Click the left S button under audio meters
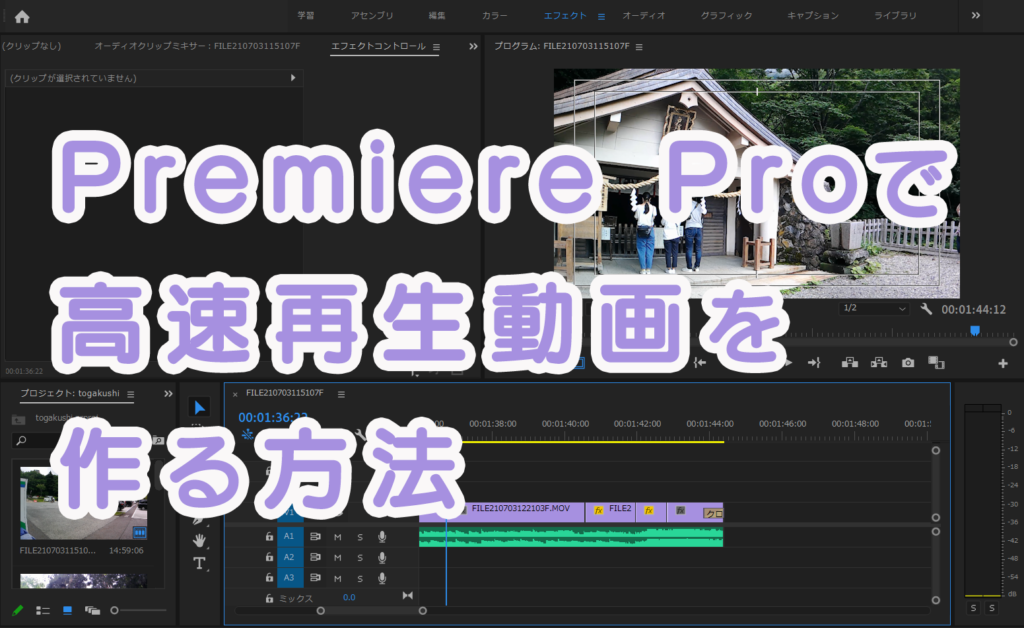Screen dimensions: 1024x628 [974, 608]
